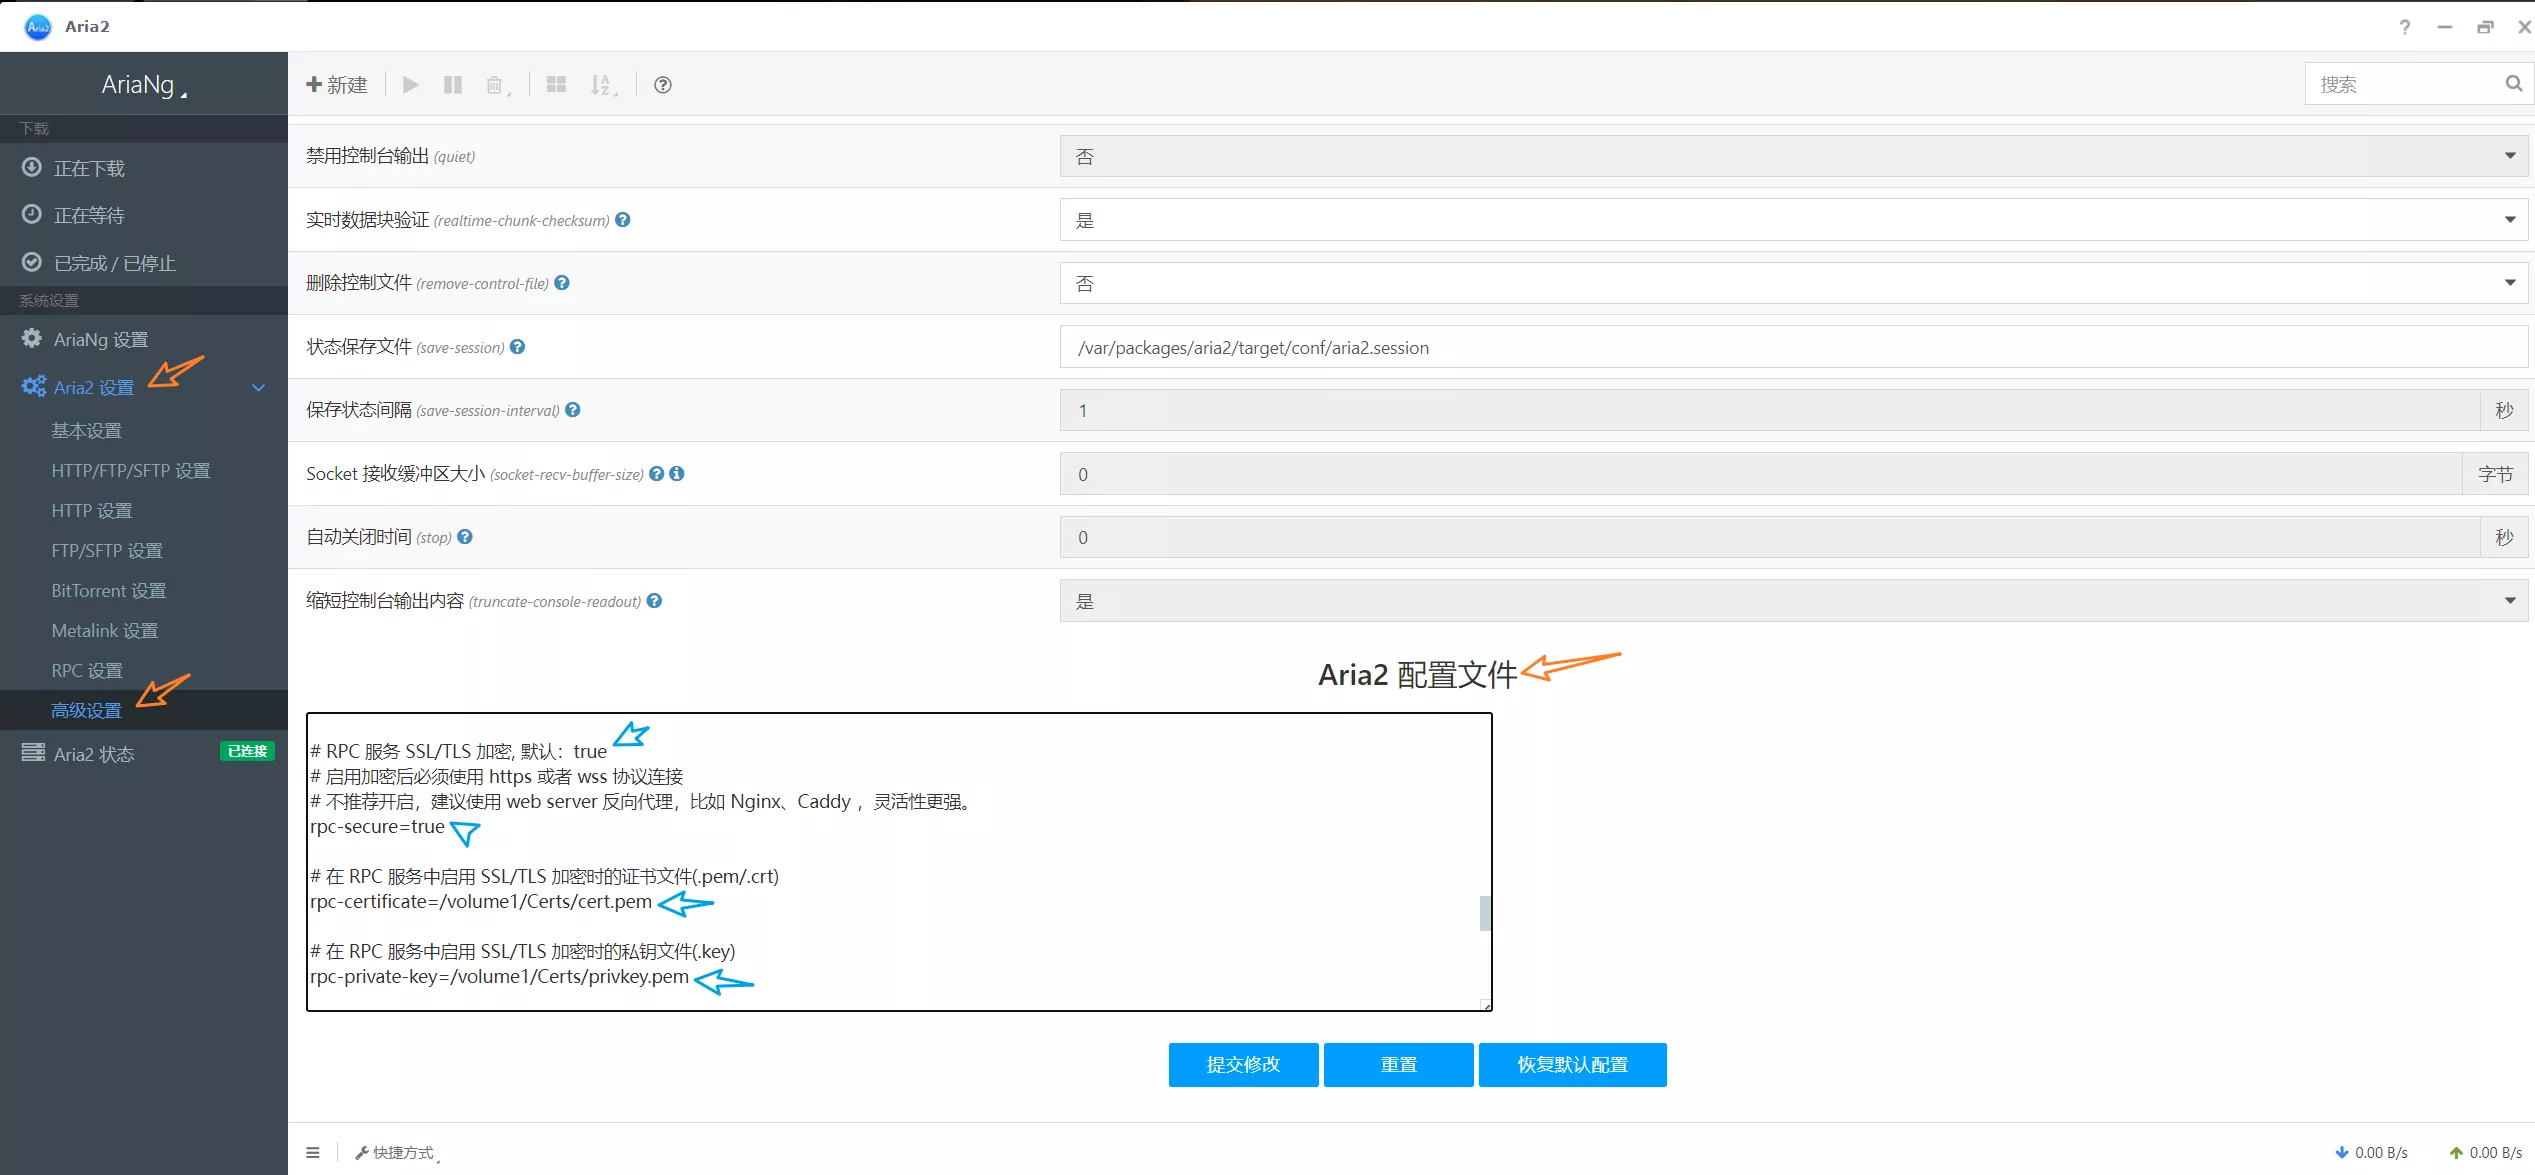Click socket-recv-buffer-size value field
2535x1175 pixels.
click(1761, 474)
